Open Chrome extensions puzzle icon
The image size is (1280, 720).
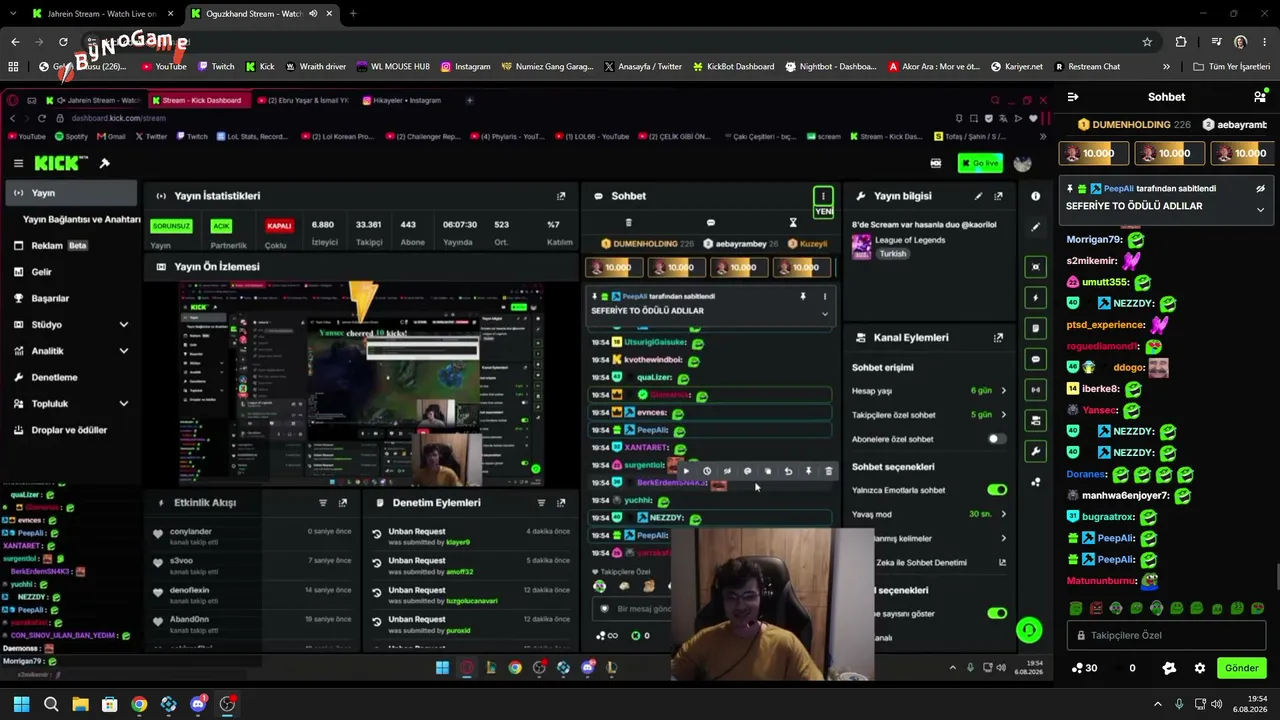click(x=1181, y=42)
